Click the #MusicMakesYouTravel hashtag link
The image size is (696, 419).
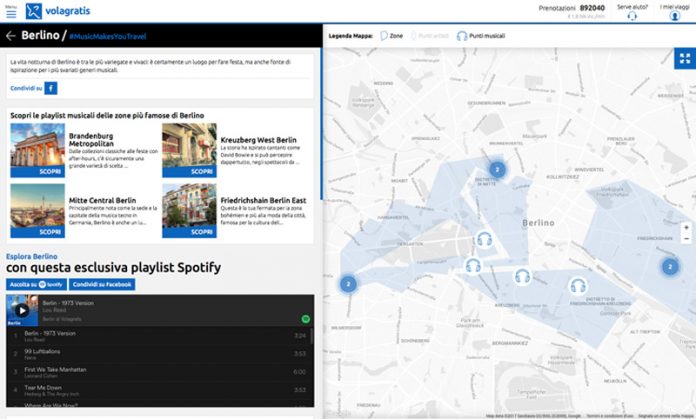tap(108, 36)
